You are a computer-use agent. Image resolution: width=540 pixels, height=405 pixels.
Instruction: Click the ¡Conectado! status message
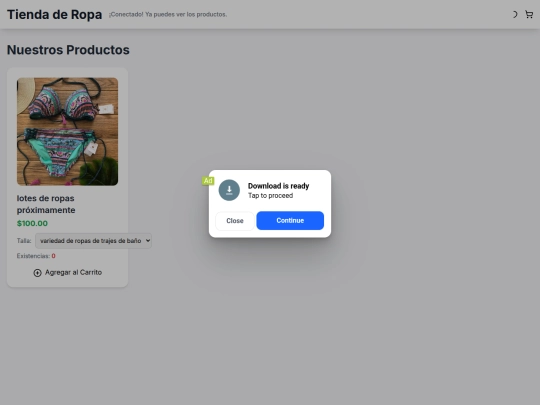(x=168, y=14)
